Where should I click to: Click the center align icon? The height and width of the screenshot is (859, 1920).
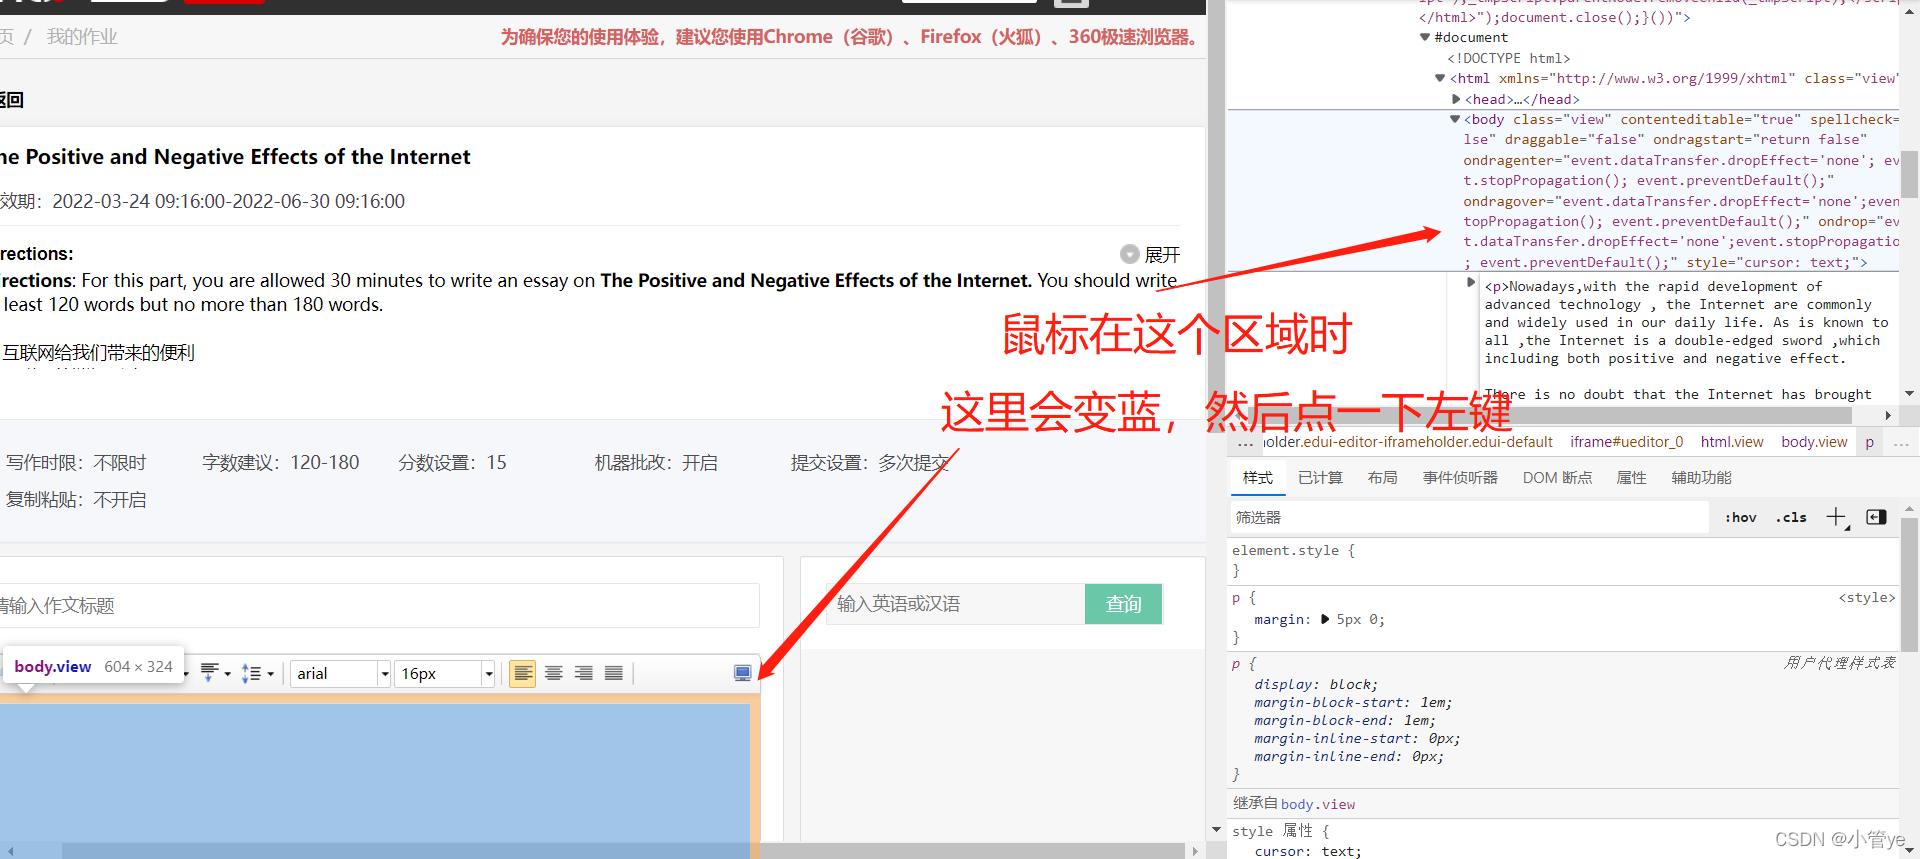[553, 674]
